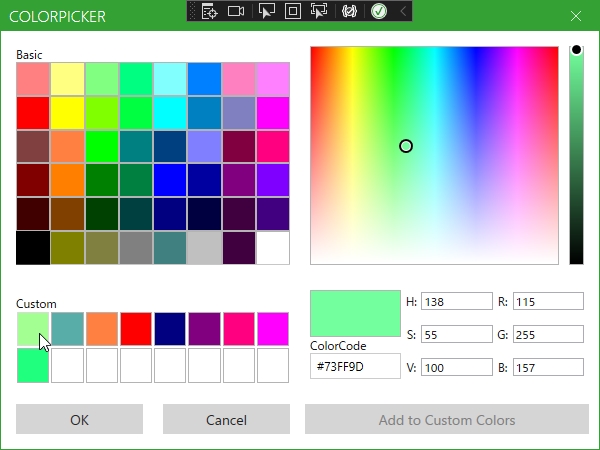This screenshot has width=600, height=450.
Task: Pick the azure blue swatch in Basic top row
Action: click(204, 79)
